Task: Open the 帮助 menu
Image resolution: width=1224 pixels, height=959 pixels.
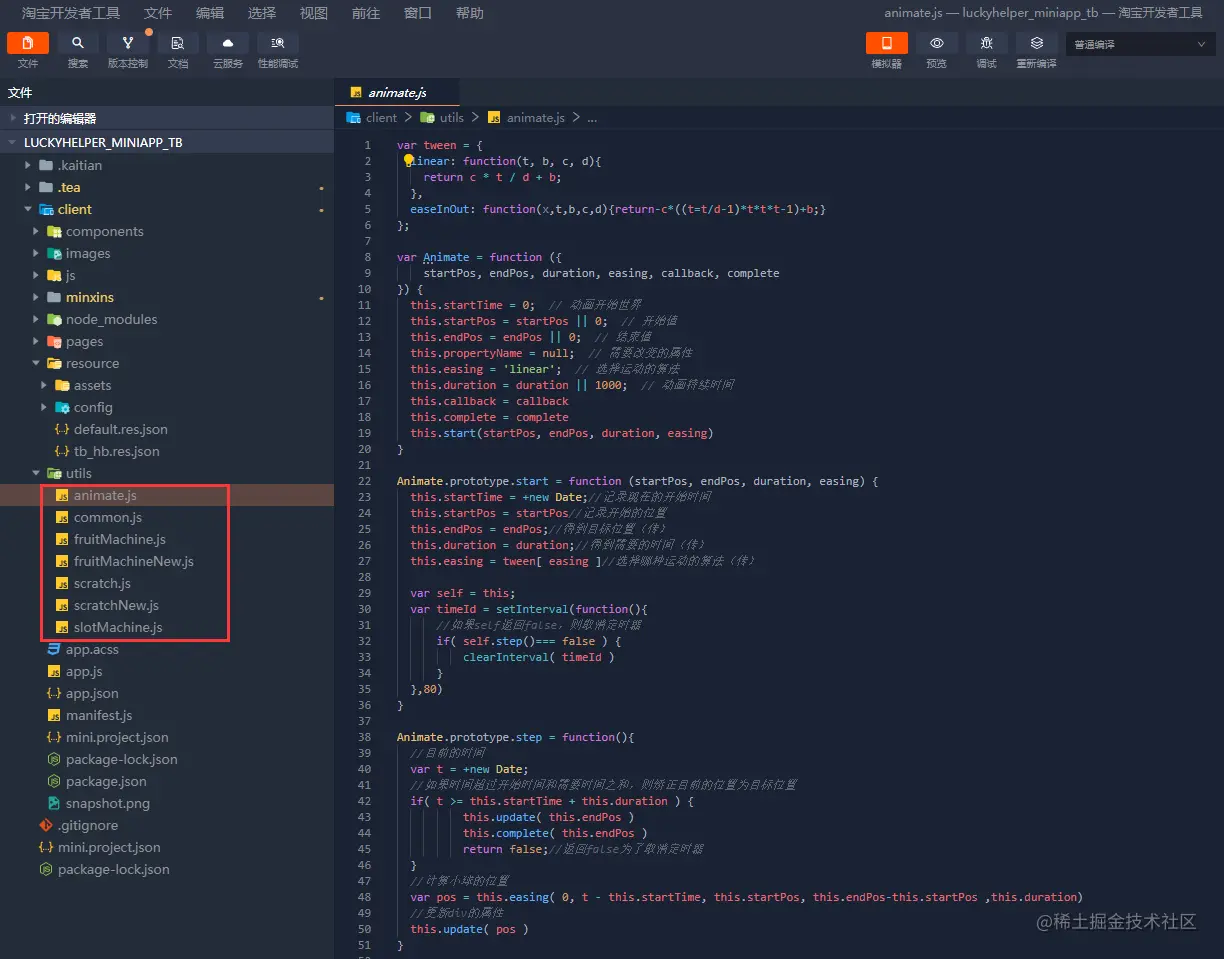Action: point(470,13)
